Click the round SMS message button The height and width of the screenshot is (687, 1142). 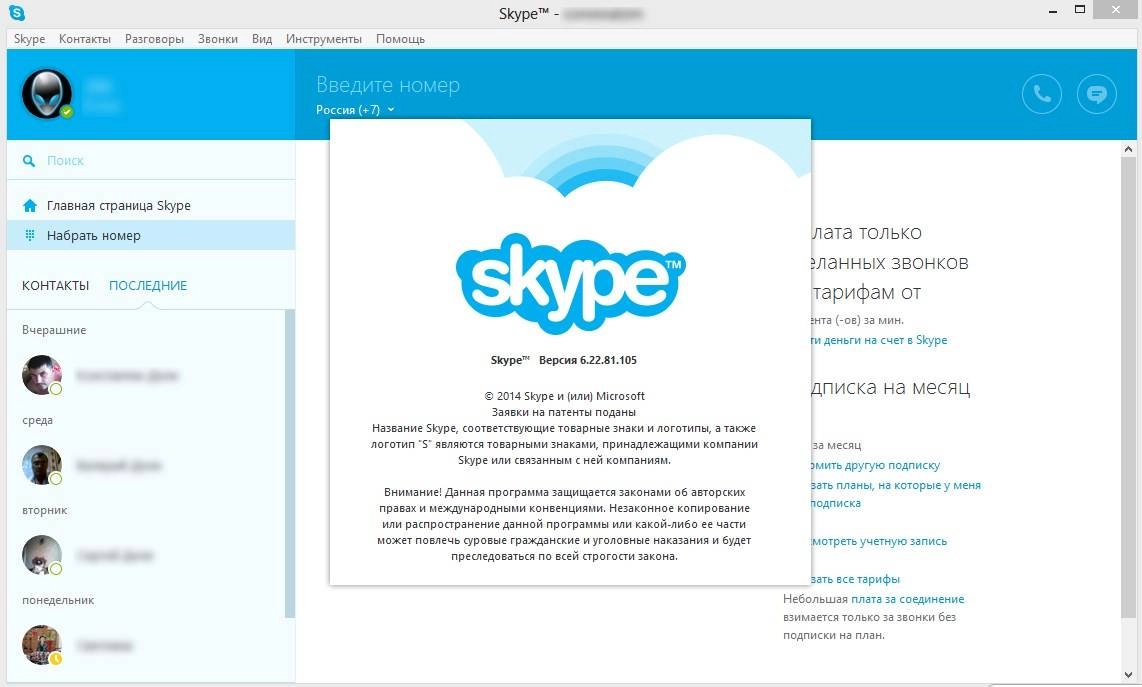pyautogui.click(x=1097, y=94)
